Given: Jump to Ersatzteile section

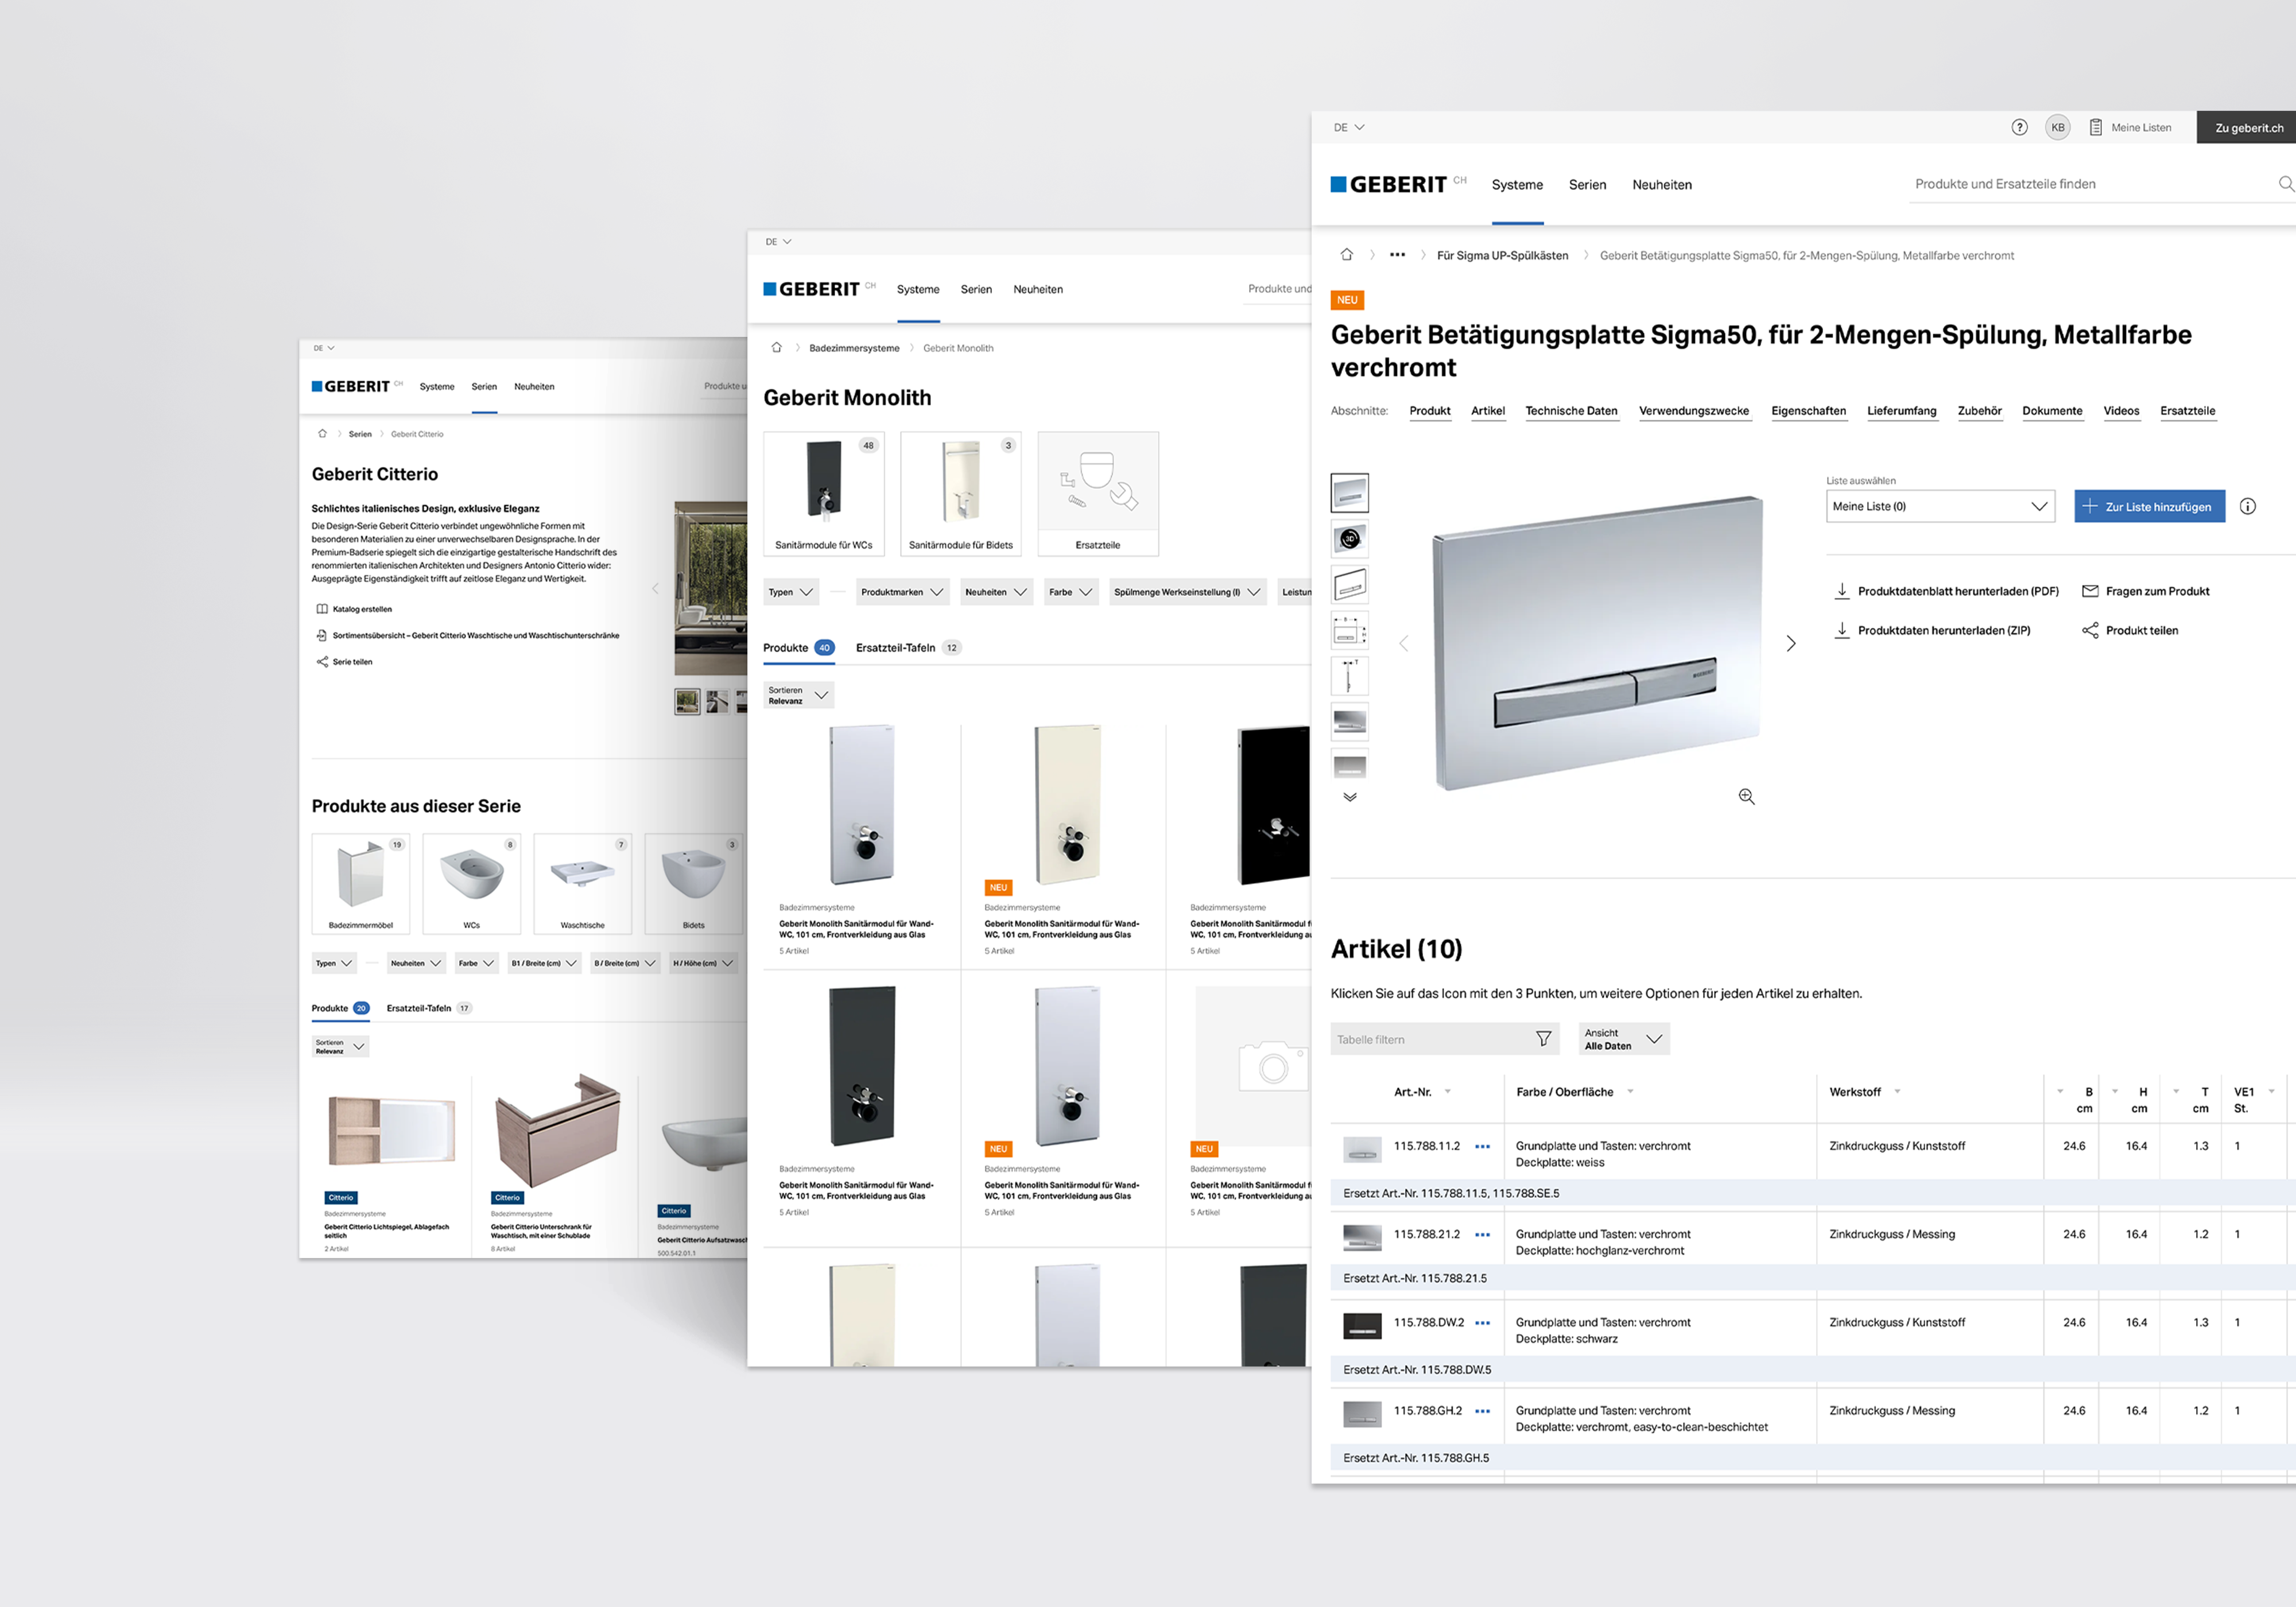Looking at the screenshot, I should pos(2187,411).
